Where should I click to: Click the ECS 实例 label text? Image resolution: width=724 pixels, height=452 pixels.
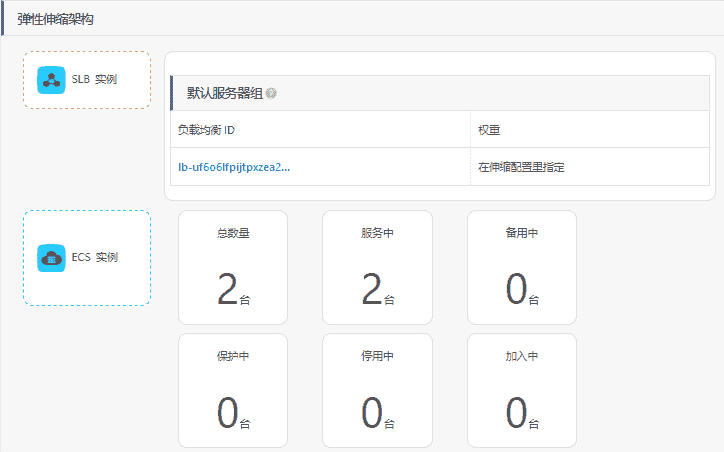tap(95, 257)
